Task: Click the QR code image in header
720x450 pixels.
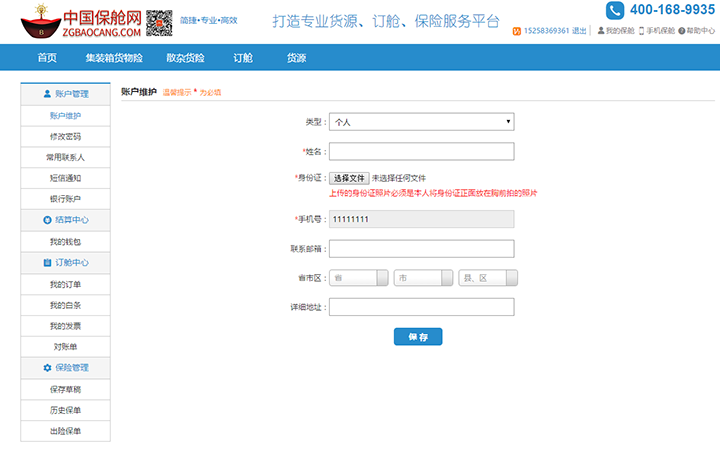Action: pos(159,21)
